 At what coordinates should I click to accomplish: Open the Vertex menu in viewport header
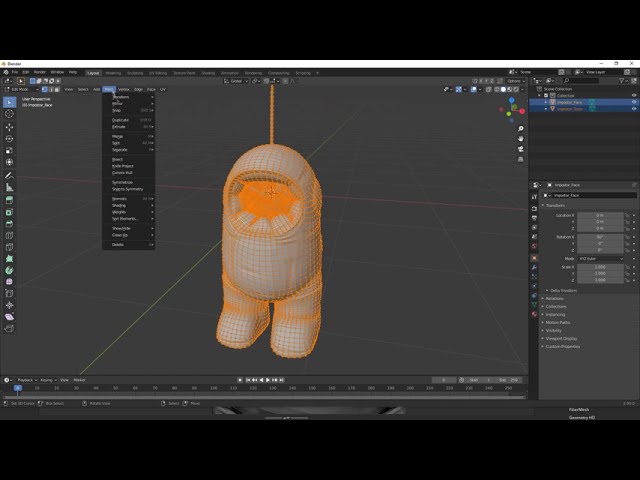click(124, 89)
